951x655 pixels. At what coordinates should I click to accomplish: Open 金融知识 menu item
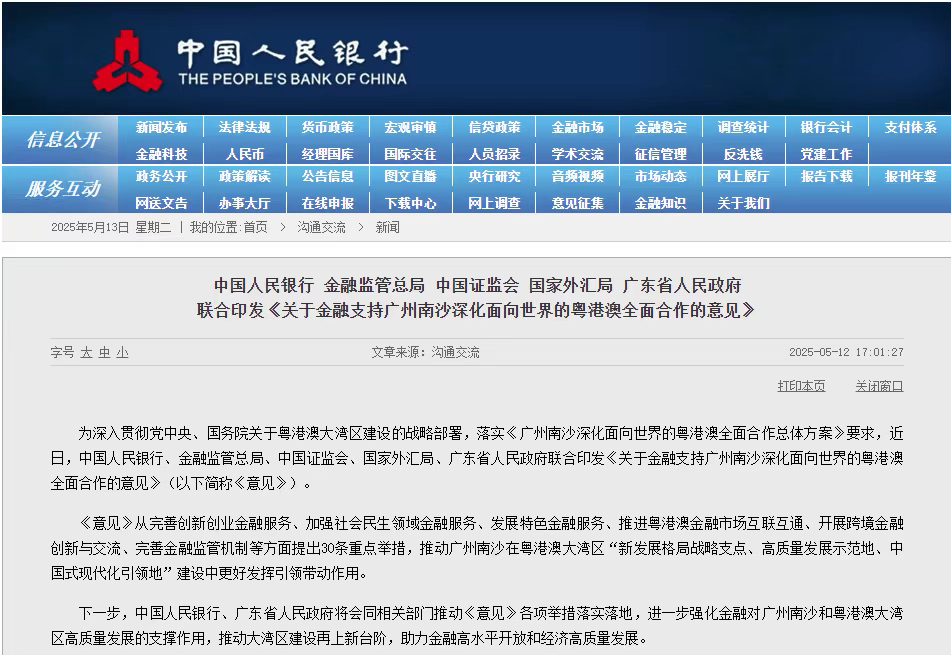tap(660, 203)
